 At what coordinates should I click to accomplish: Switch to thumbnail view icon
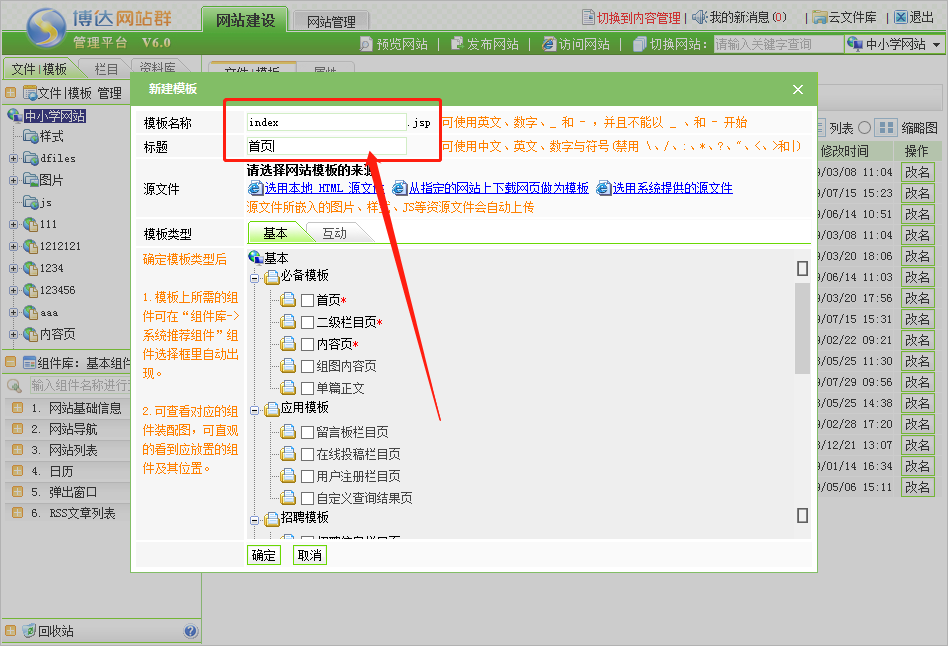click(x=886, y=128)
